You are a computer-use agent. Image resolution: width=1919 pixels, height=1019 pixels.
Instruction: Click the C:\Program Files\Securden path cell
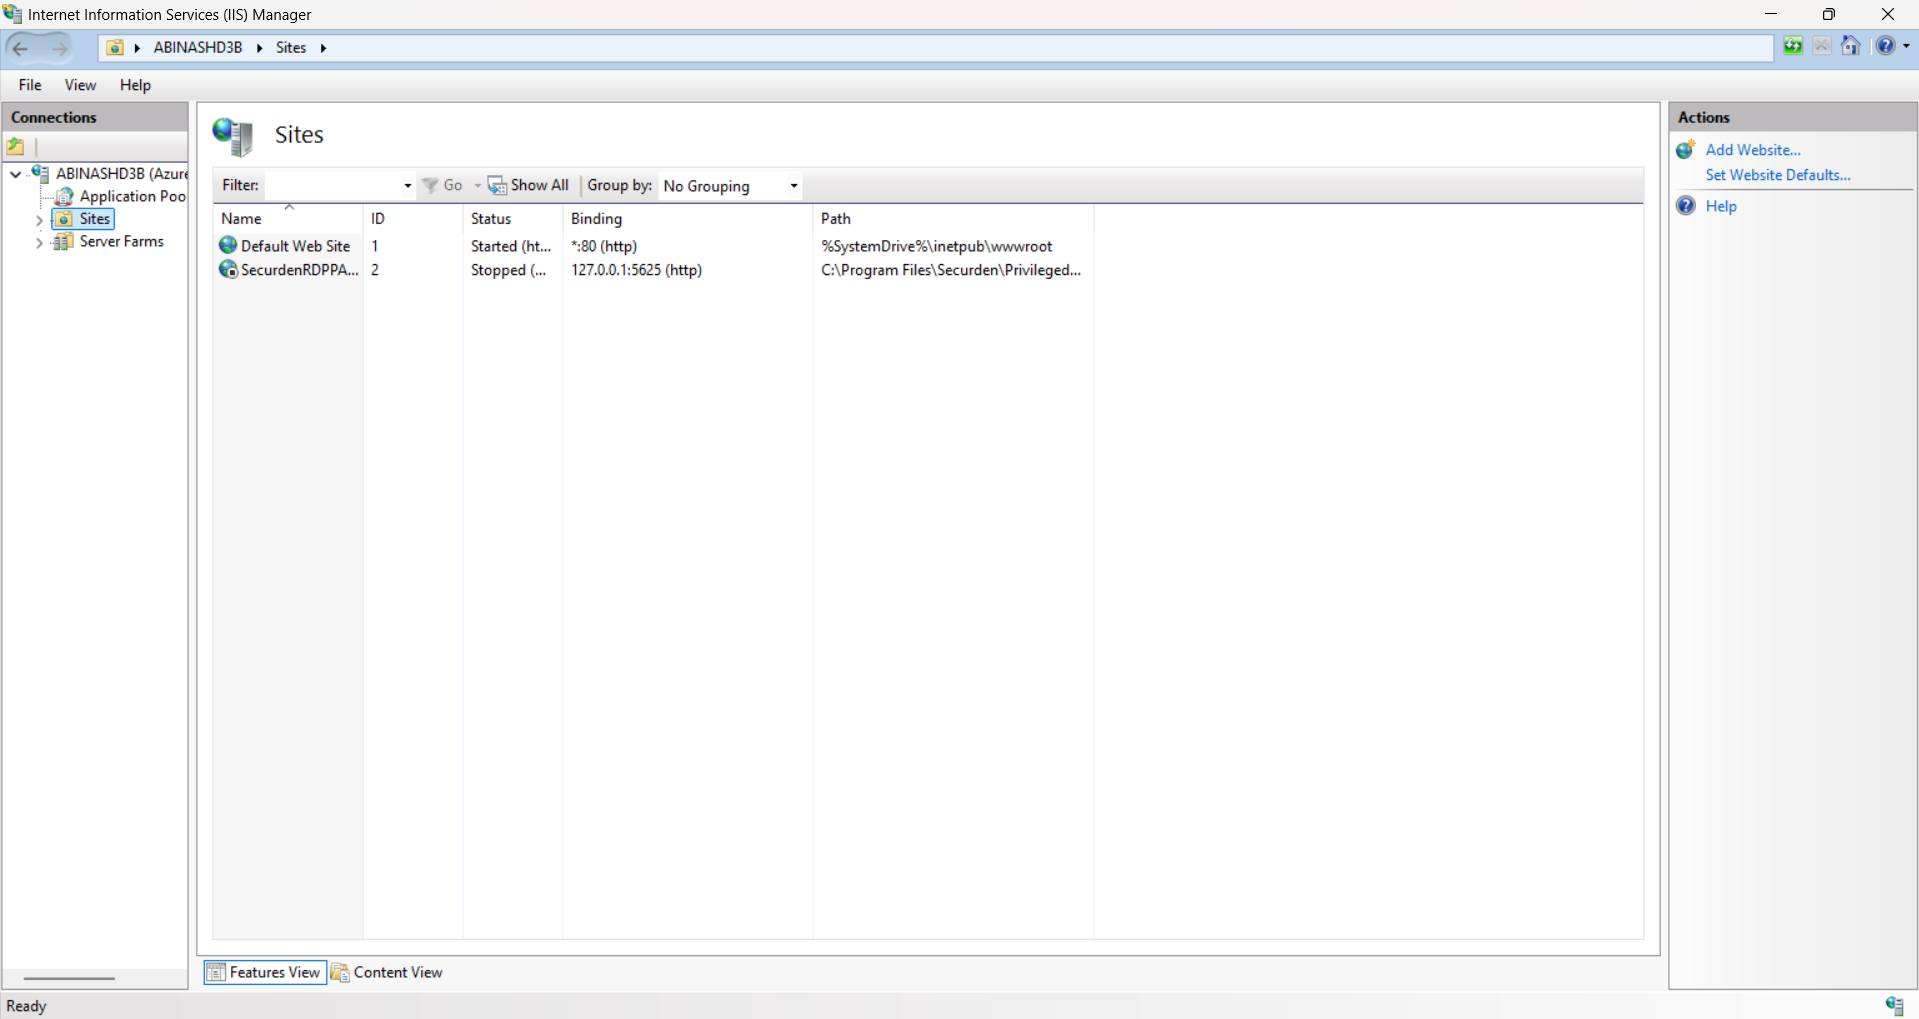(951, 270)
